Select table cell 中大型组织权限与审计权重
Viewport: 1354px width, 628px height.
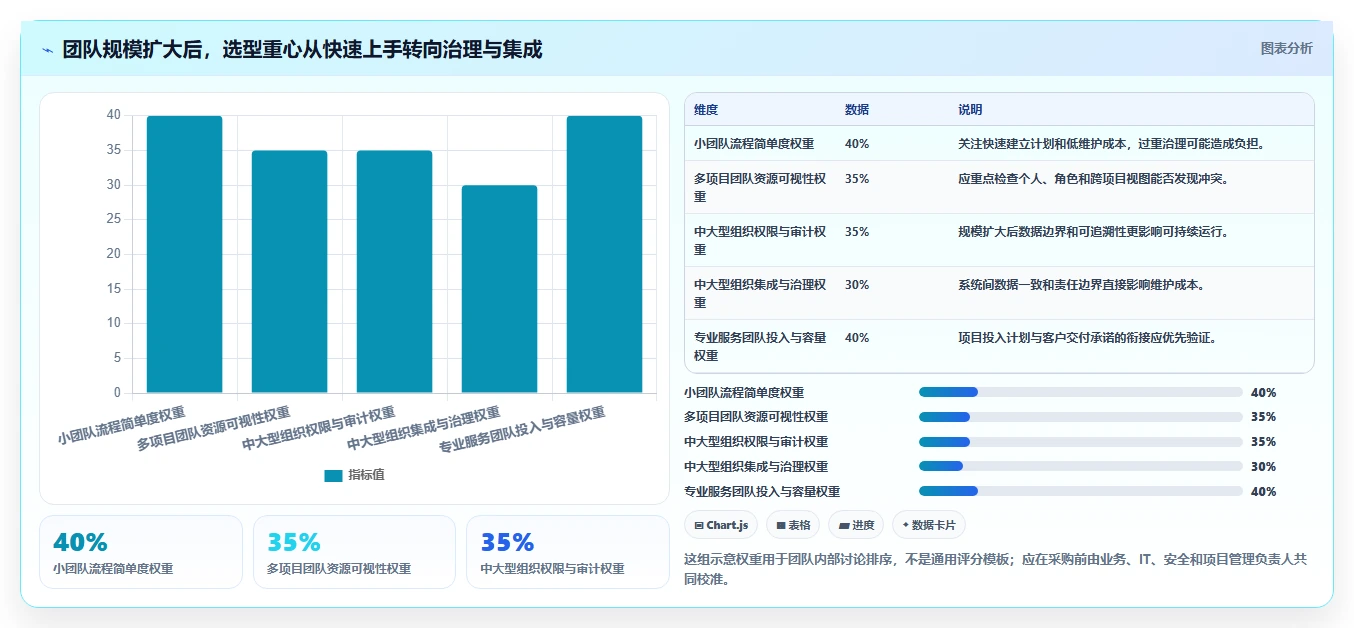point(760,241)
